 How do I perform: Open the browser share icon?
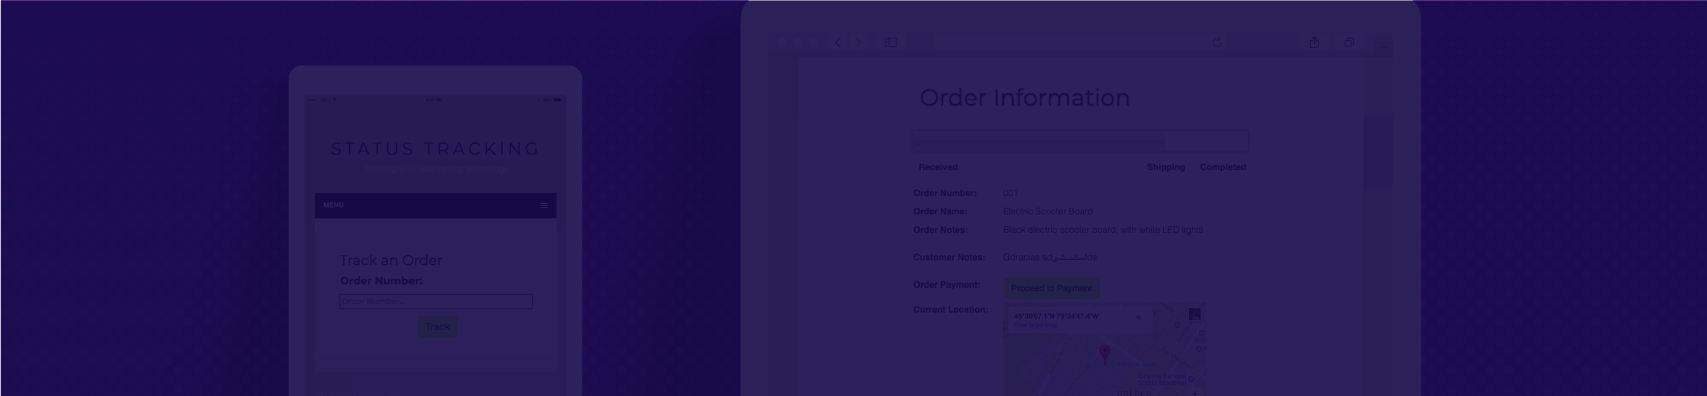click(x=1314, y=42)
